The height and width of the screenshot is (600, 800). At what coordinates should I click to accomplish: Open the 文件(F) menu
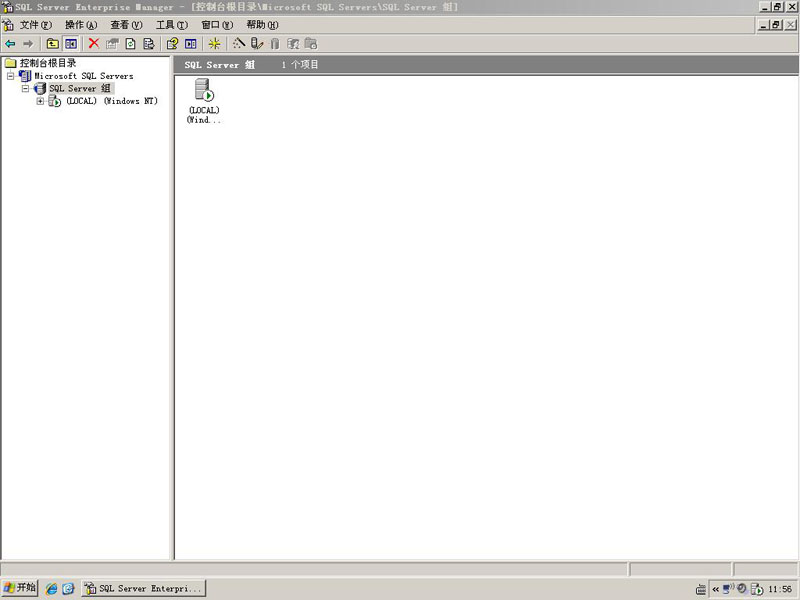point(35,25)
